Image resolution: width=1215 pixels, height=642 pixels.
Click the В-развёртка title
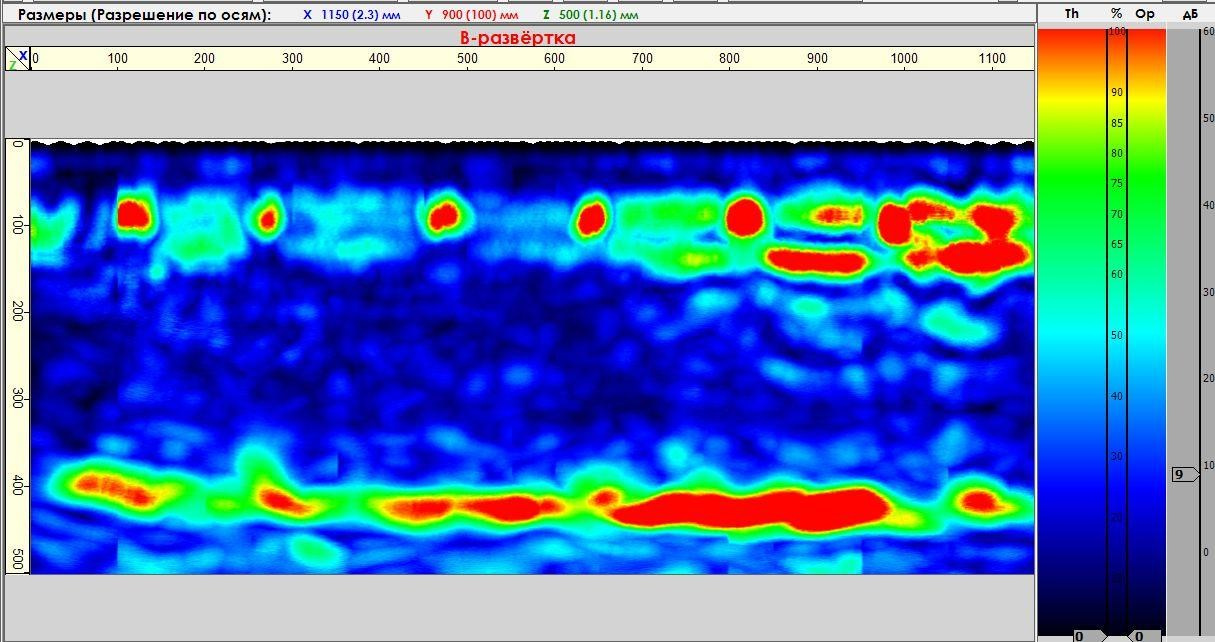click(x=517, y=38)
